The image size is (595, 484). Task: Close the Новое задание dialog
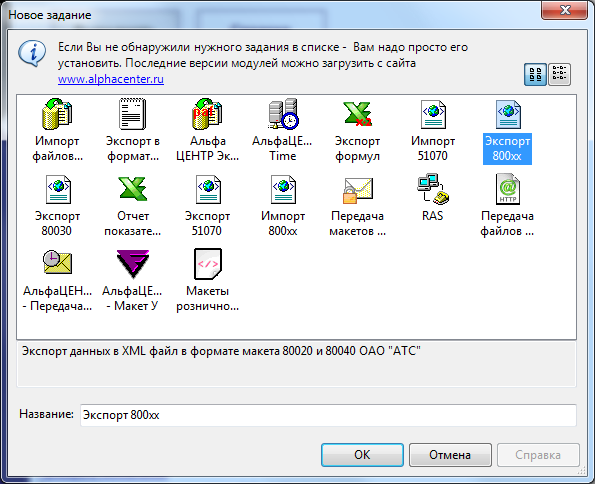(x=565, y=9)
